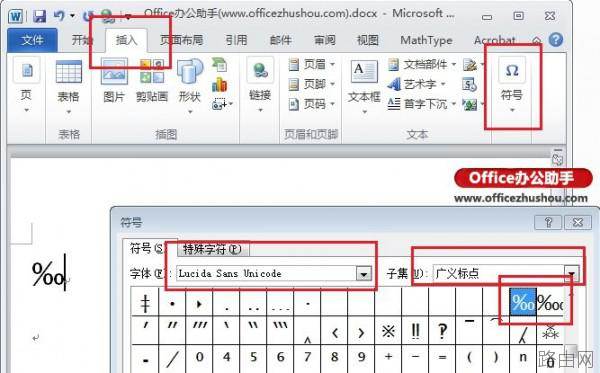600x373 pixels.
Task: Select the single left angle ‹ symbol
Action: [x=334, y=331]
